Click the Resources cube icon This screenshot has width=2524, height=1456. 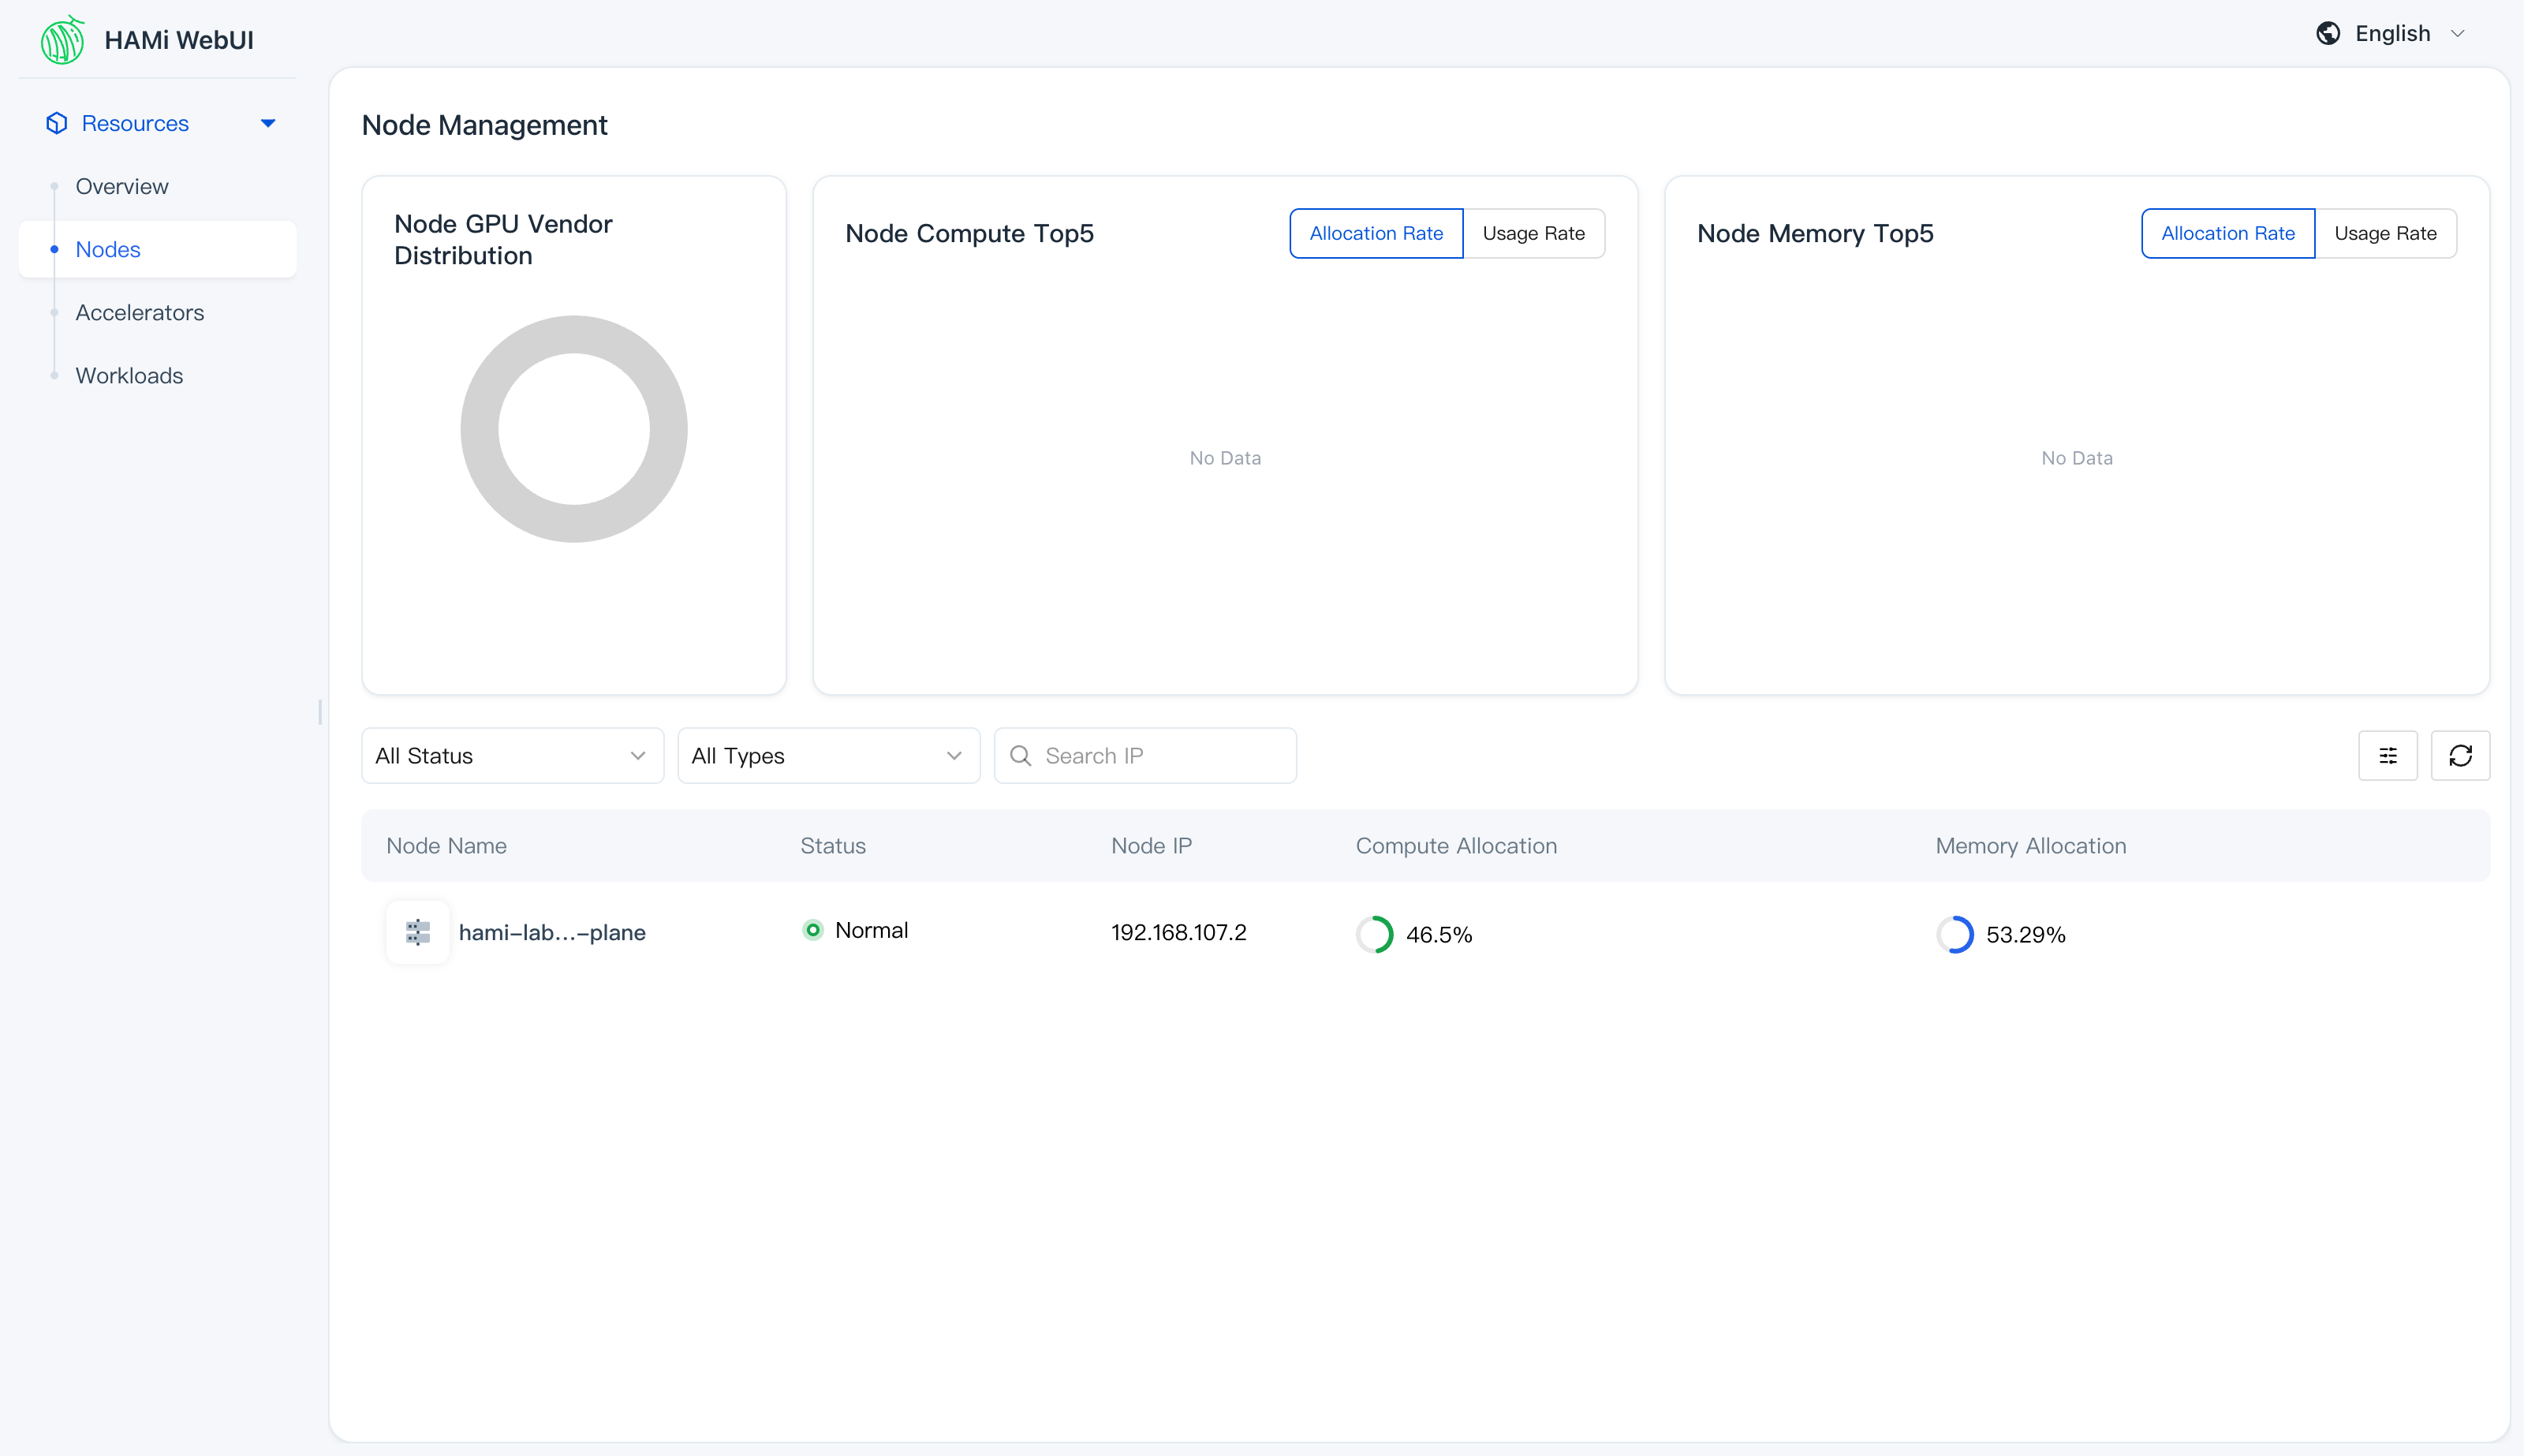[x=57, y=123]
